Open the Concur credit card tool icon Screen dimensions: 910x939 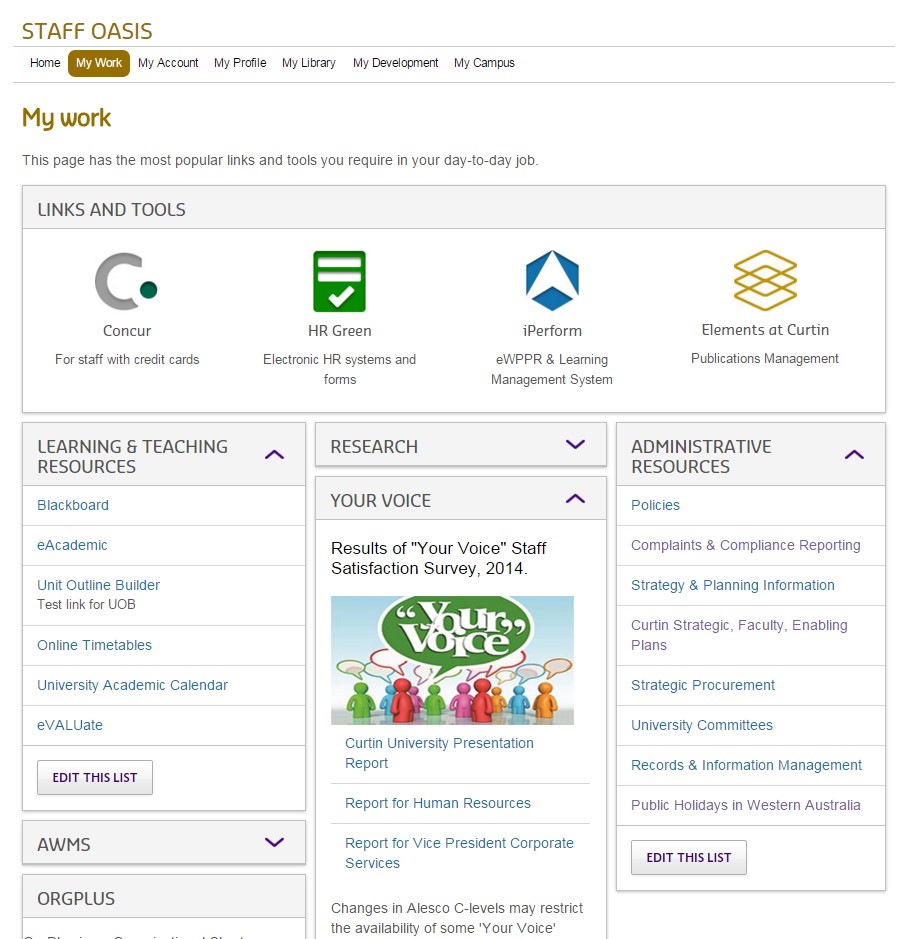click(x=127, y=281)
